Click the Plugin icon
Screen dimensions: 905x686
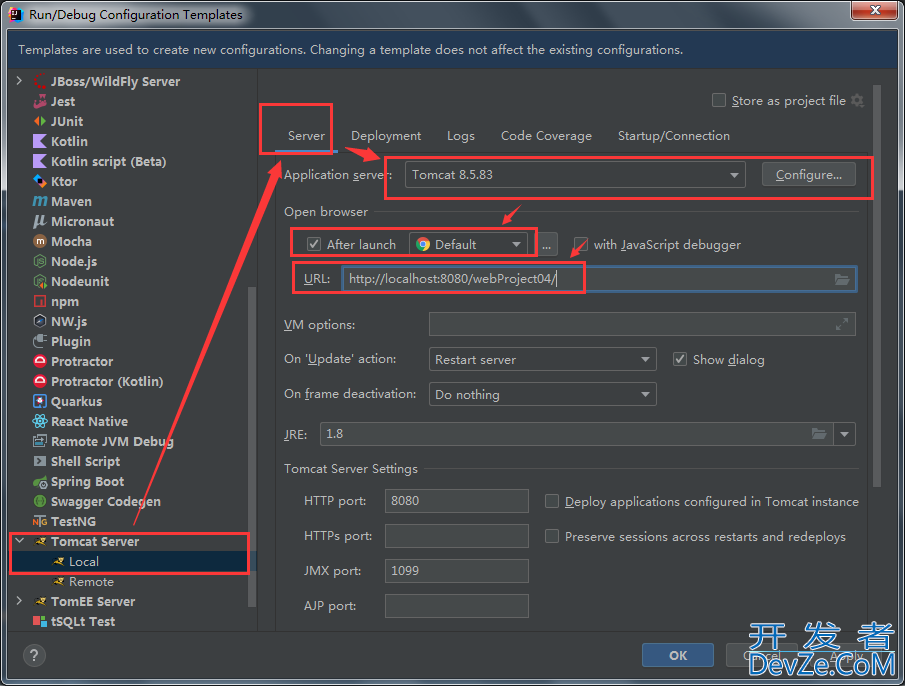coord(40,342)
